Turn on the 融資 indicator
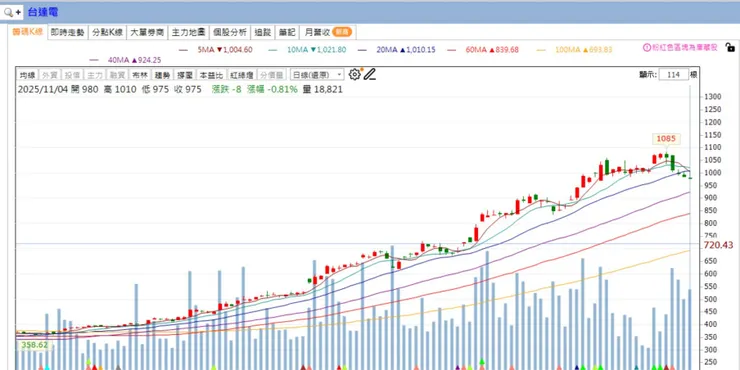The width and height of the screenshot is (740, 370). point(117,75)
